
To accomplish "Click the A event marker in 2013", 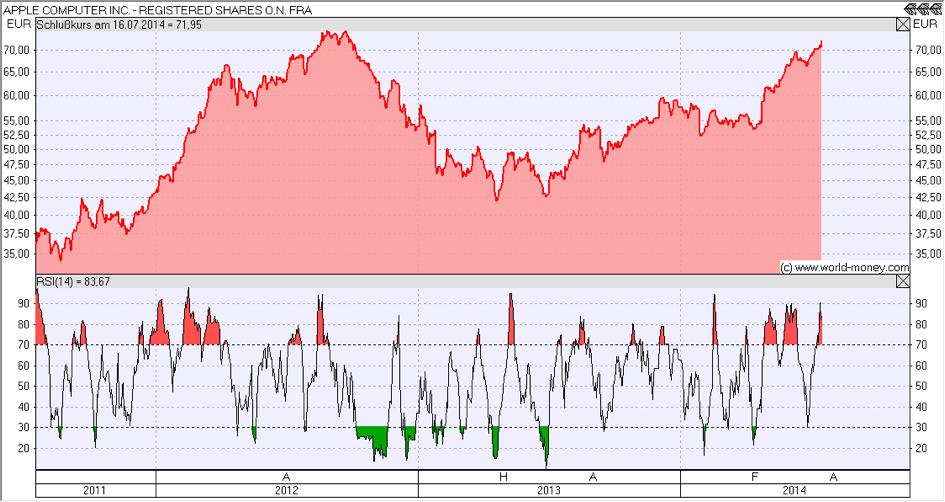I will (593, 477).
